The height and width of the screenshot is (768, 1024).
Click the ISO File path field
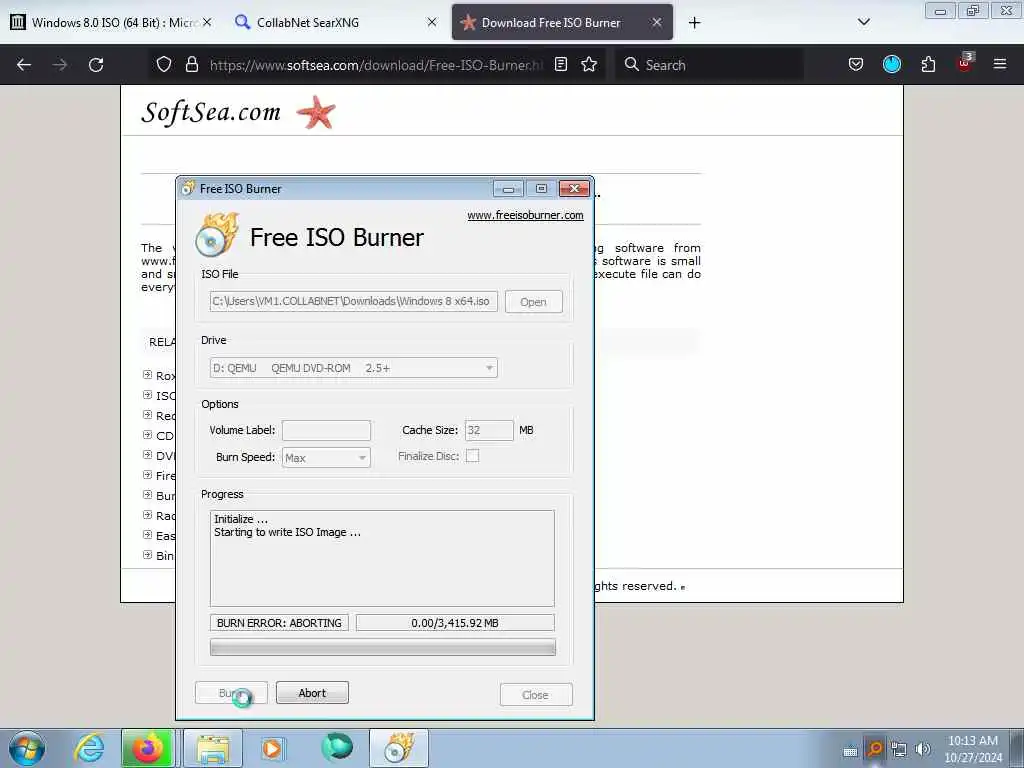[x=353, y=301]
